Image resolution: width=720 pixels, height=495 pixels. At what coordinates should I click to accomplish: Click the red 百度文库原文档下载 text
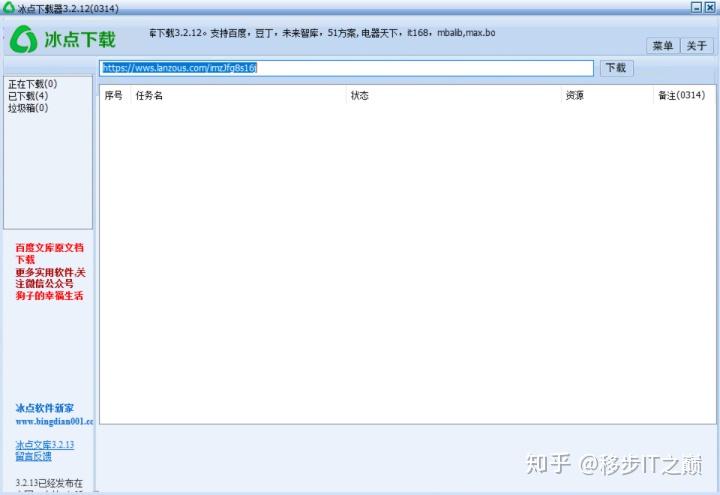point(50,253)
